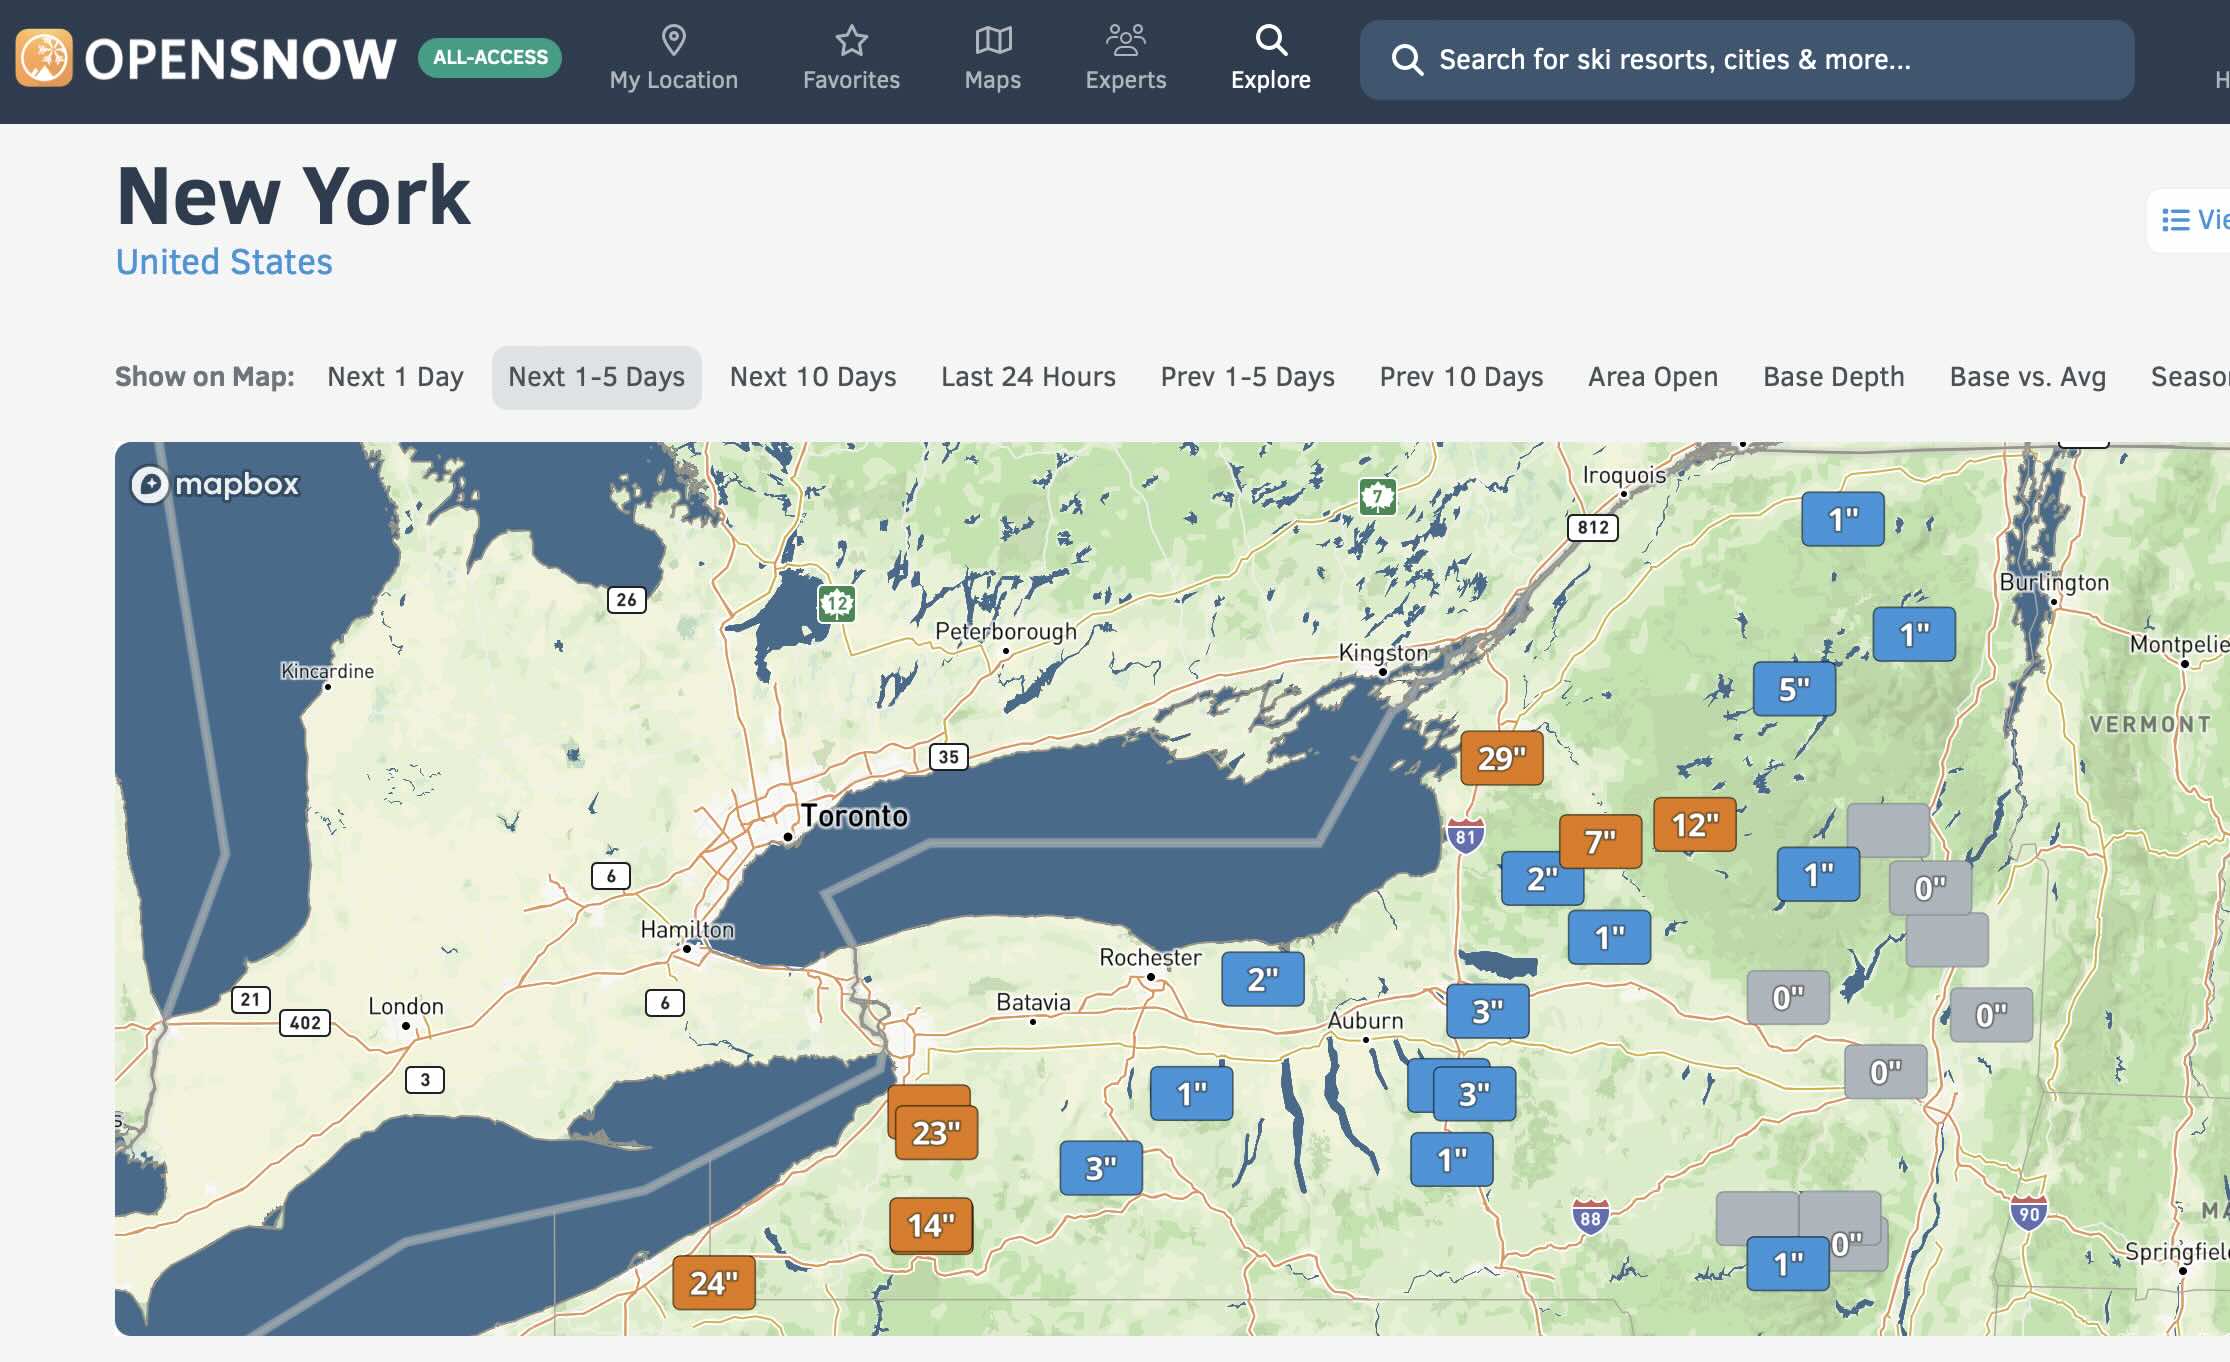The height and width of the screenshot is (1362, 2230).
Task: Click the Prev 10 Days tab
Action: [x=1461, y=376]
